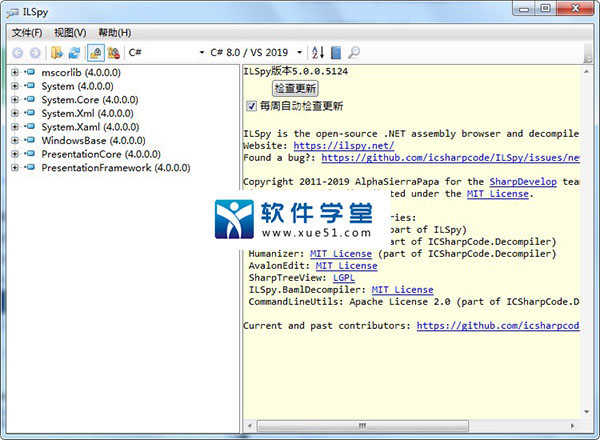Open search with magnifier icon

coord(354,52)
